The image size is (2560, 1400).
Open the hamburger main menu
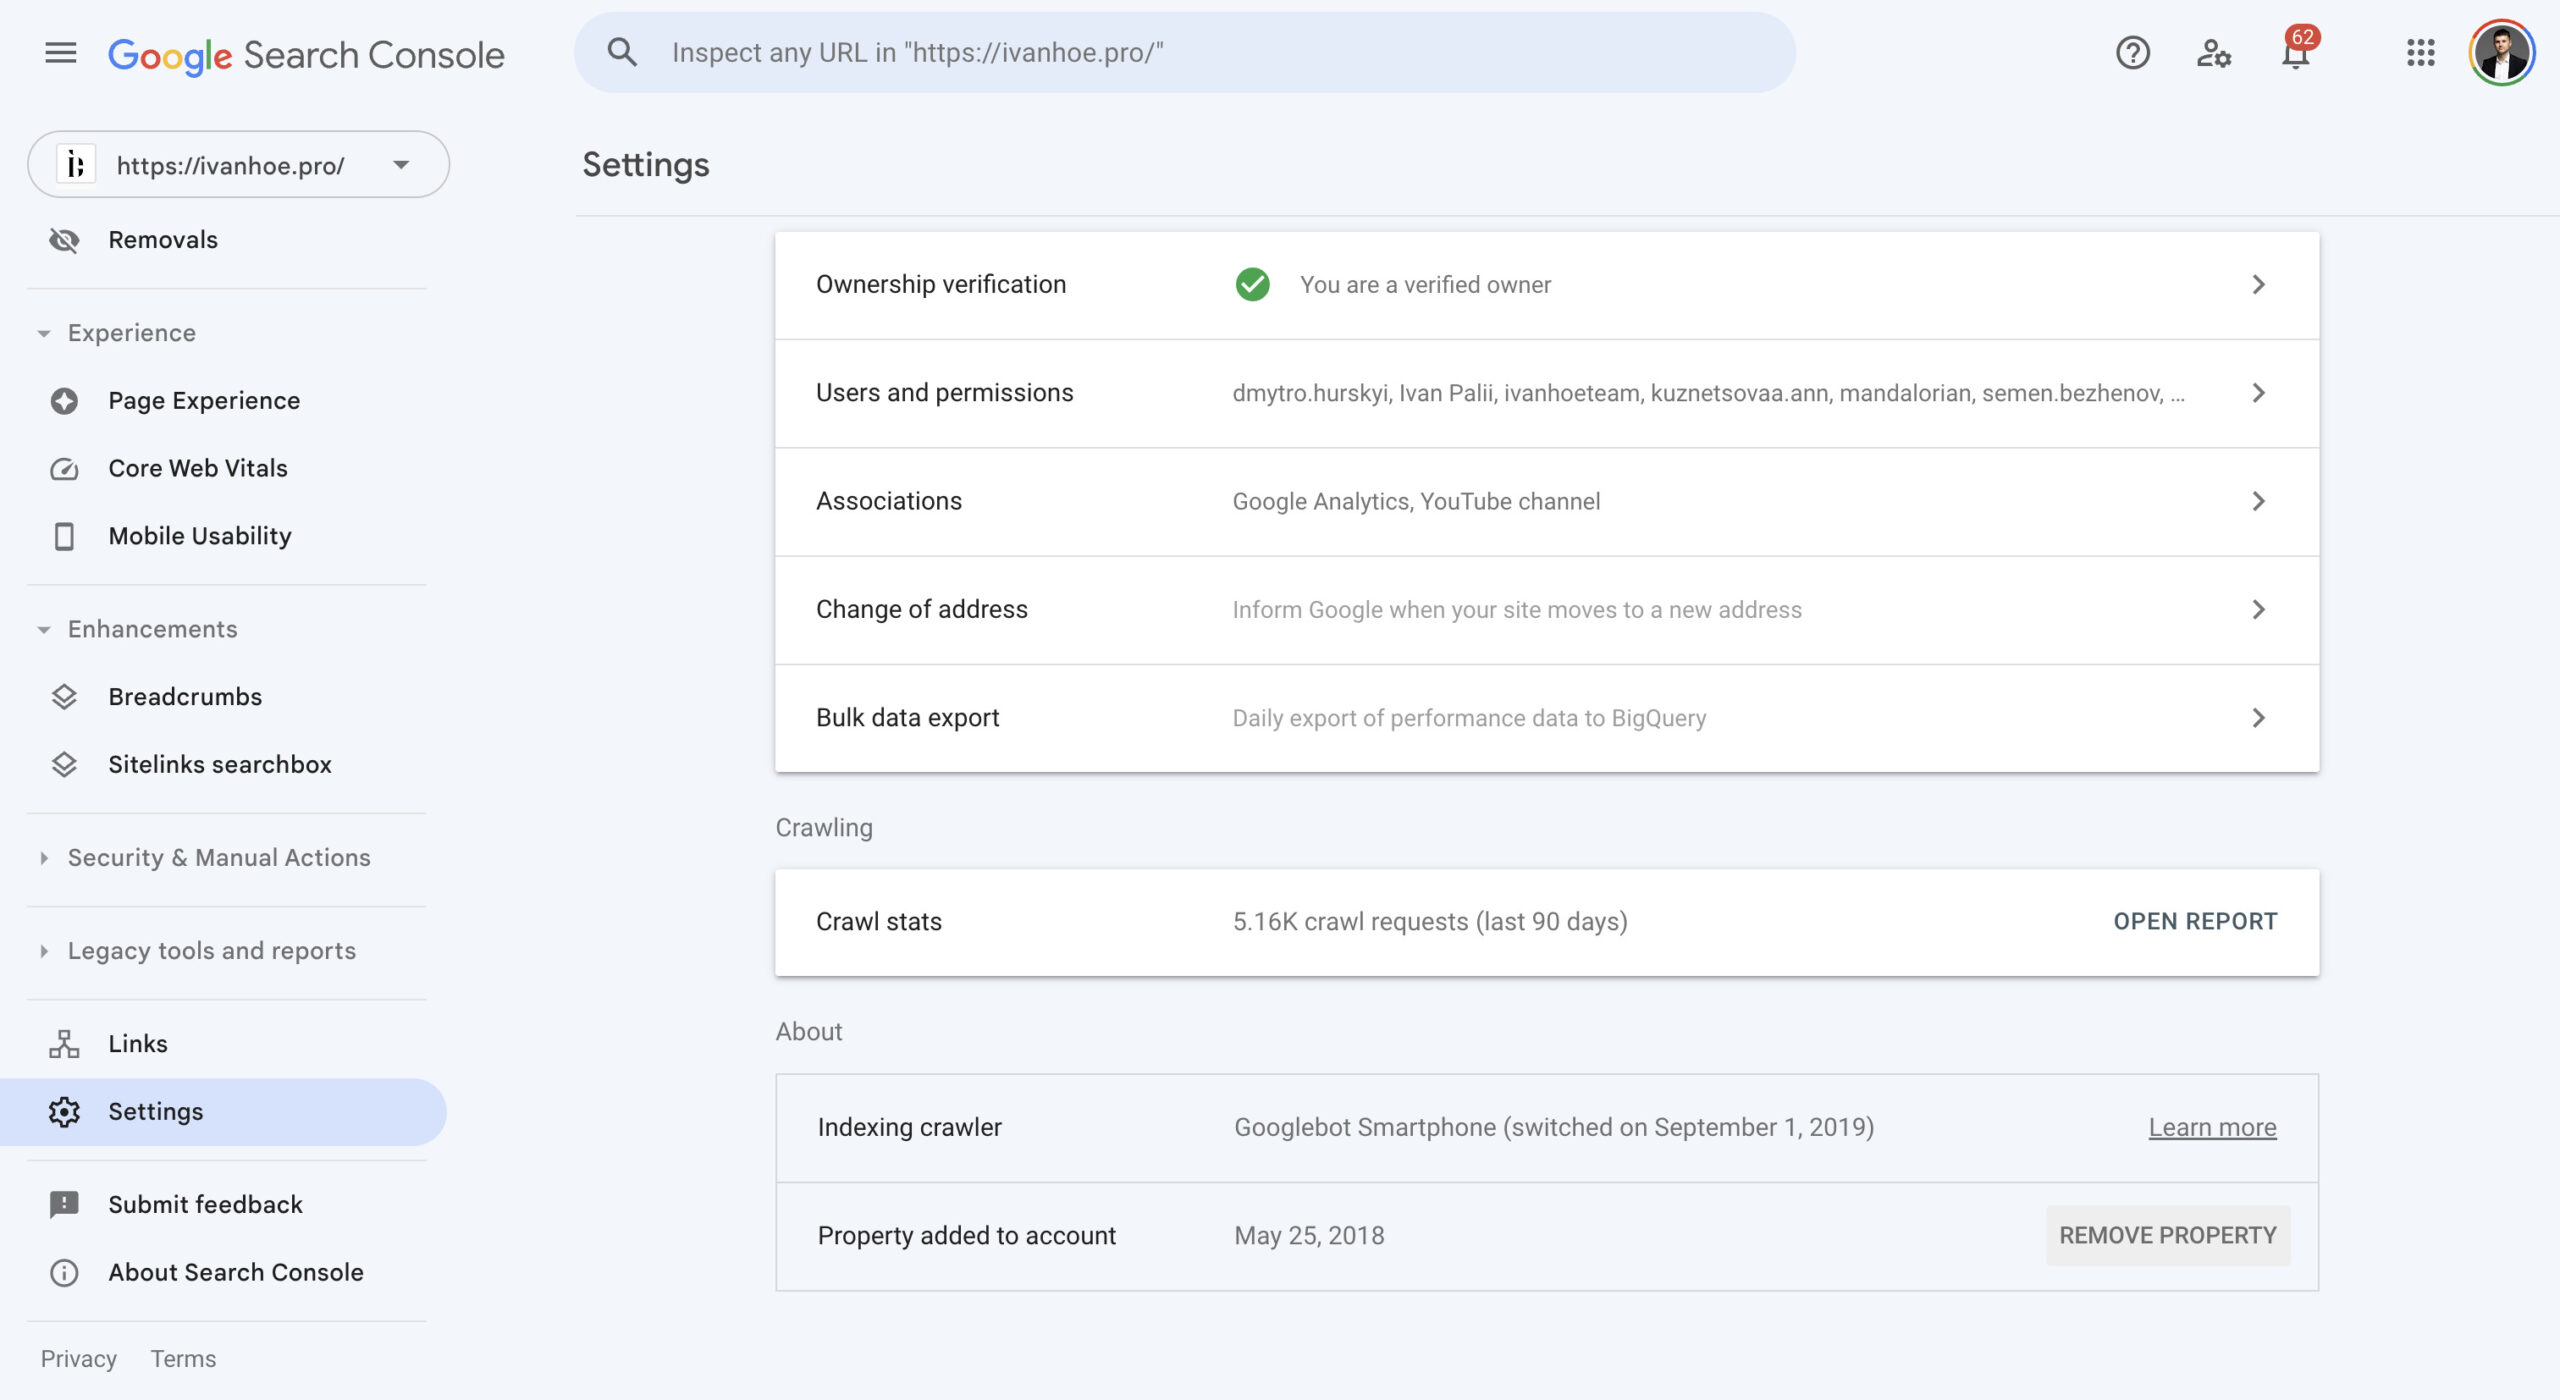click(60, 53)
